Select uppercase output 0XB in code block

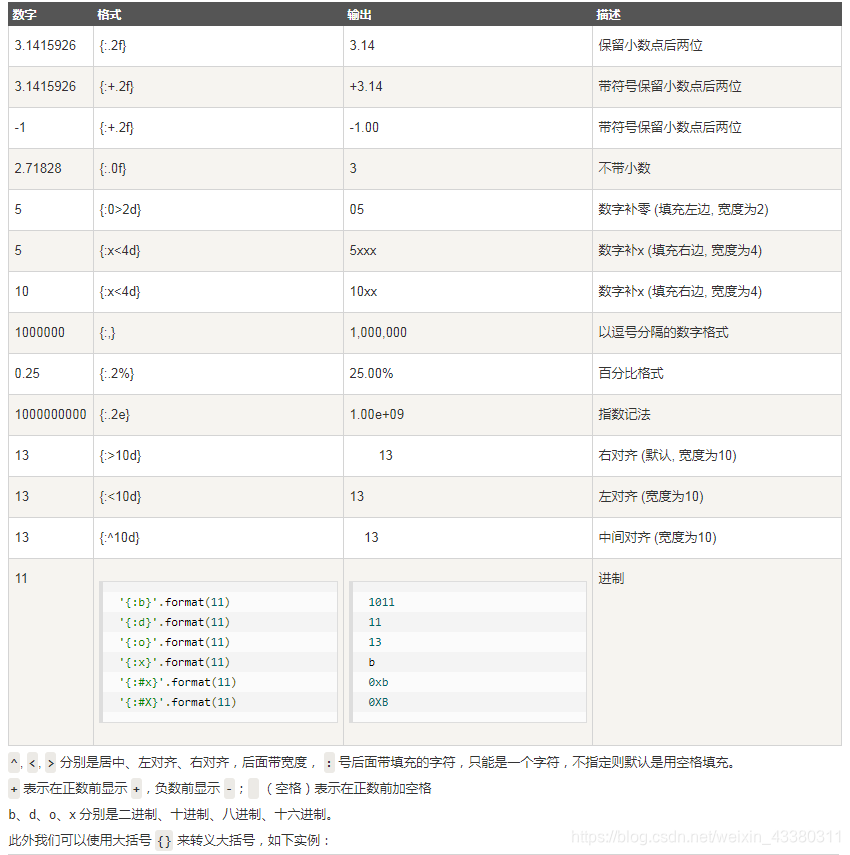click(x=378, y=702)
